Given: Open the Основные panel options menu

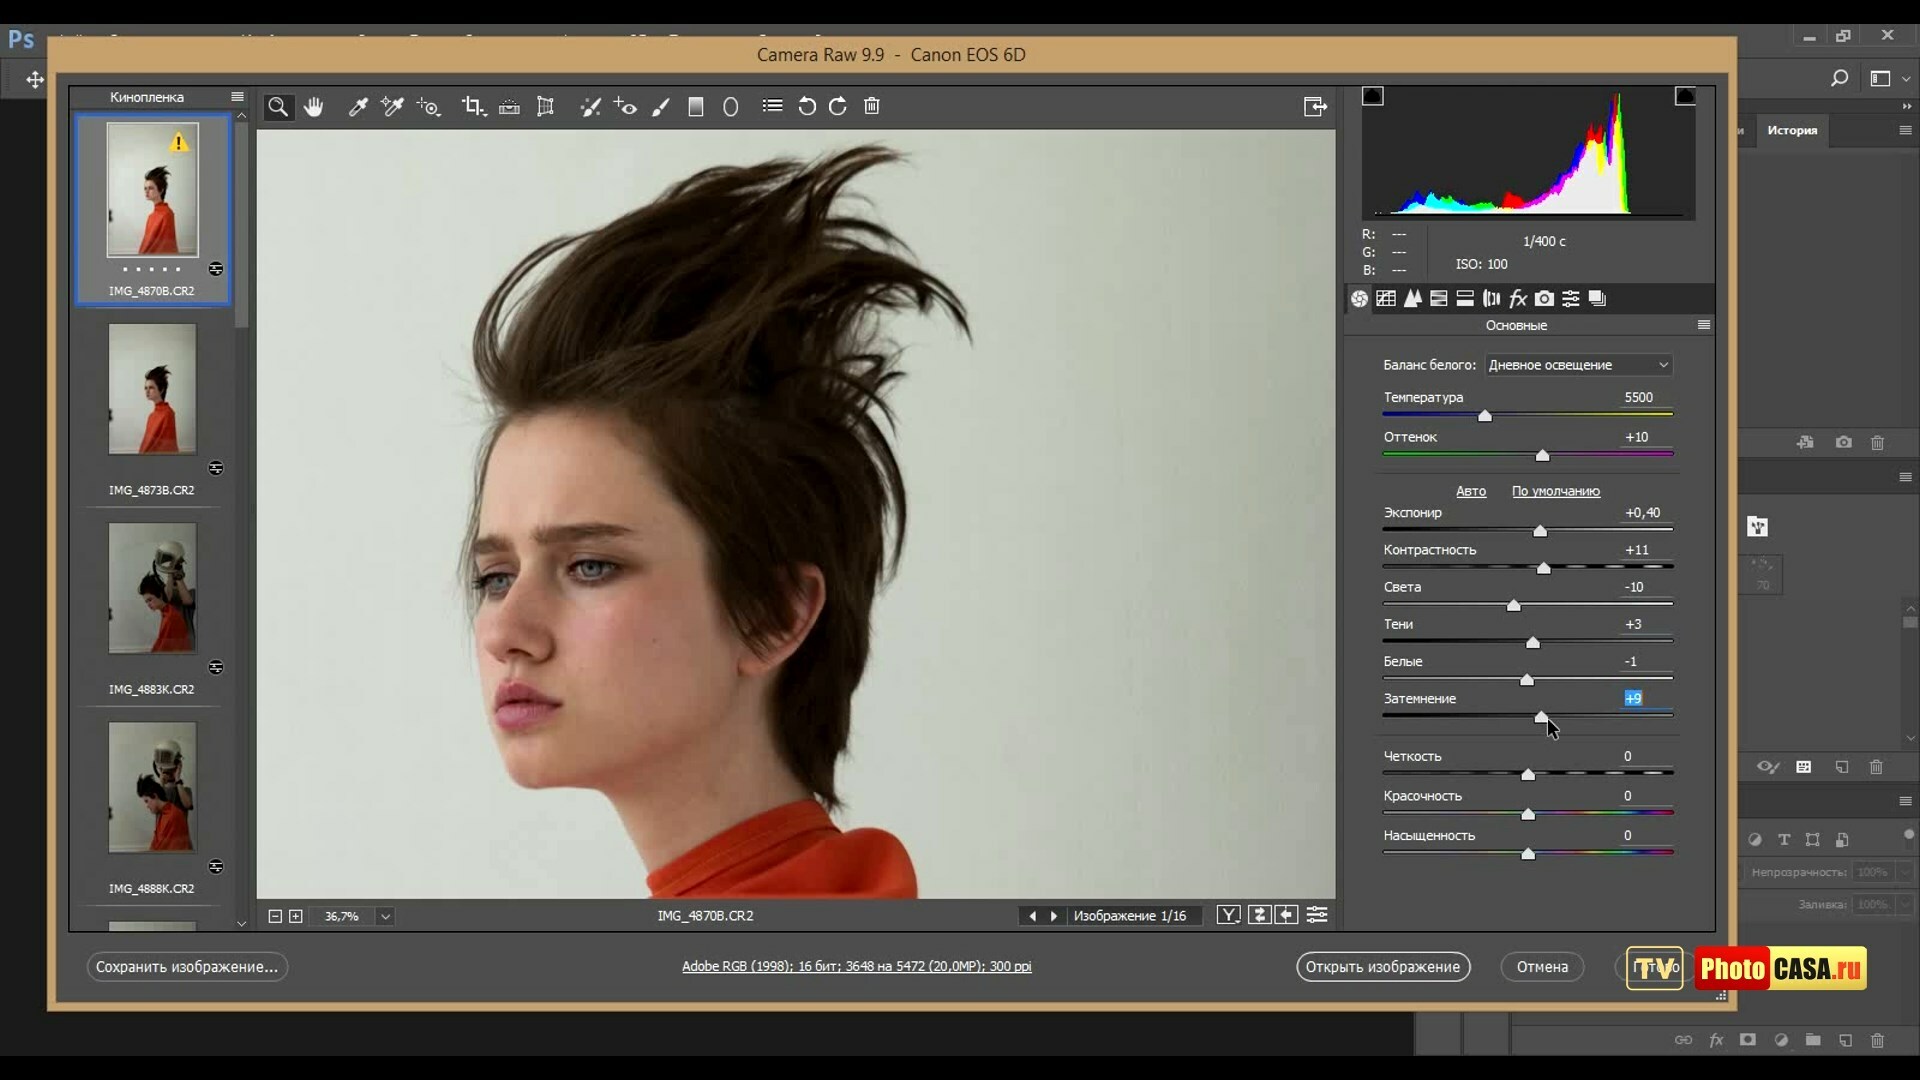Looking at the screenshot, I should 1704,325.
